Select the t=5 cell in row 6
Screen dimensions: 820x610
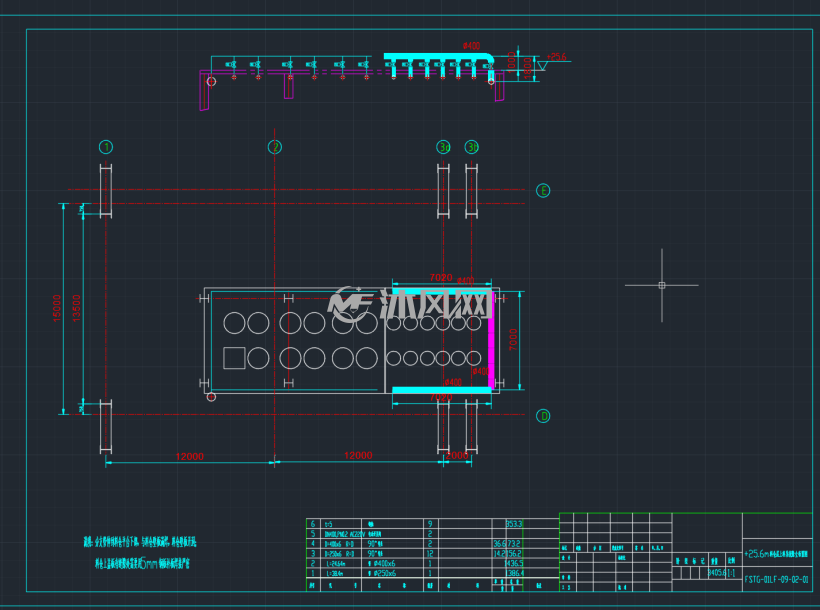(328, 524)
